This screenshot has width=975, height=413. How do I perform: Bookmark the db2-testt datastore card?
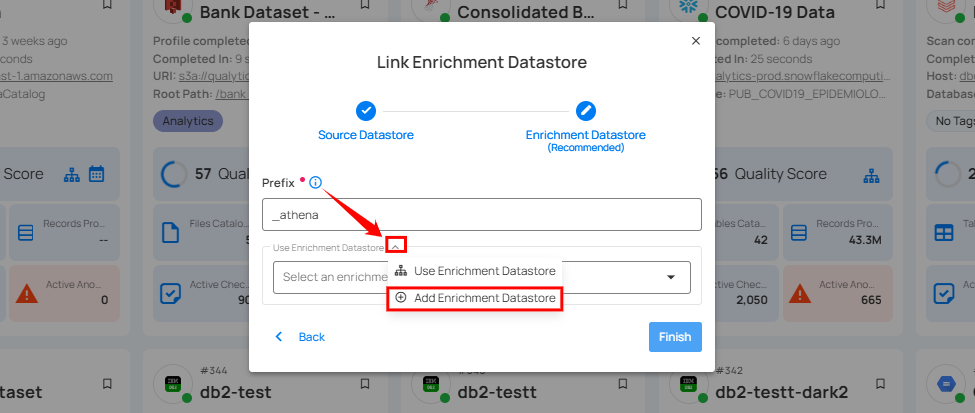point(623,383)
